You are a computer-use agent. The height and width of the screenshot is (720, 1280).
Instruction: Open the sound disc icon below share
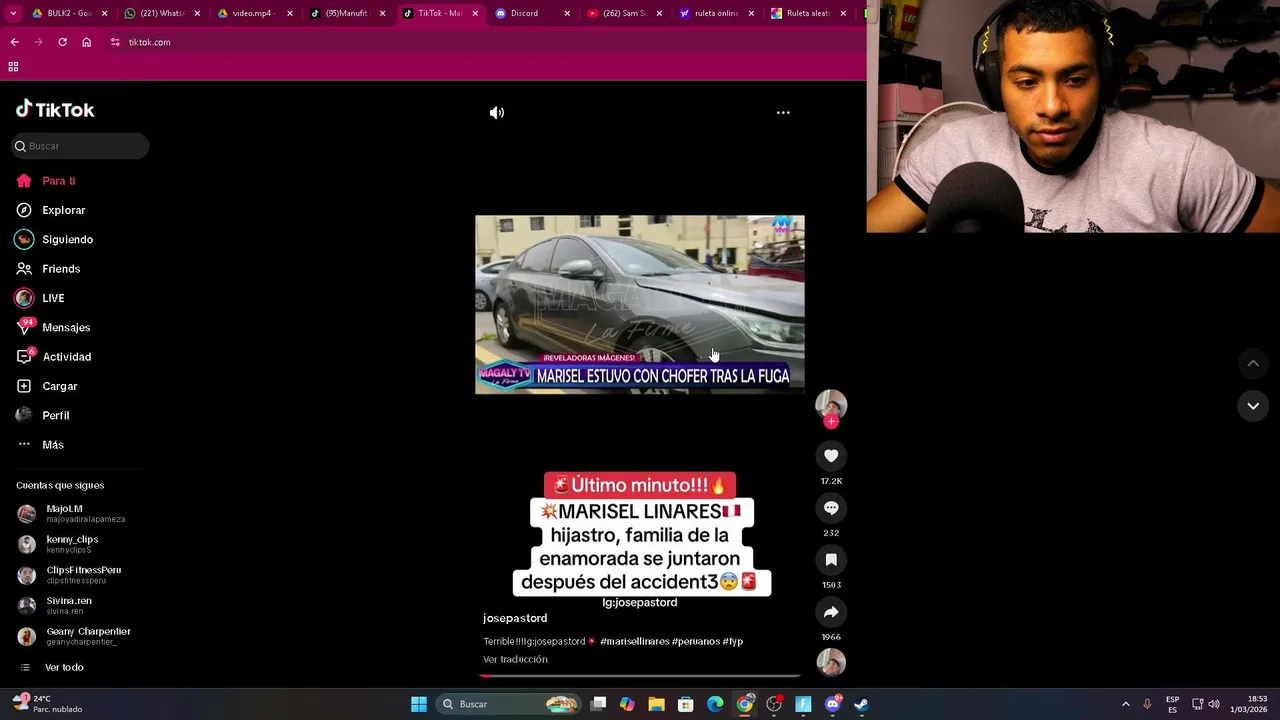tap(831, 662)
